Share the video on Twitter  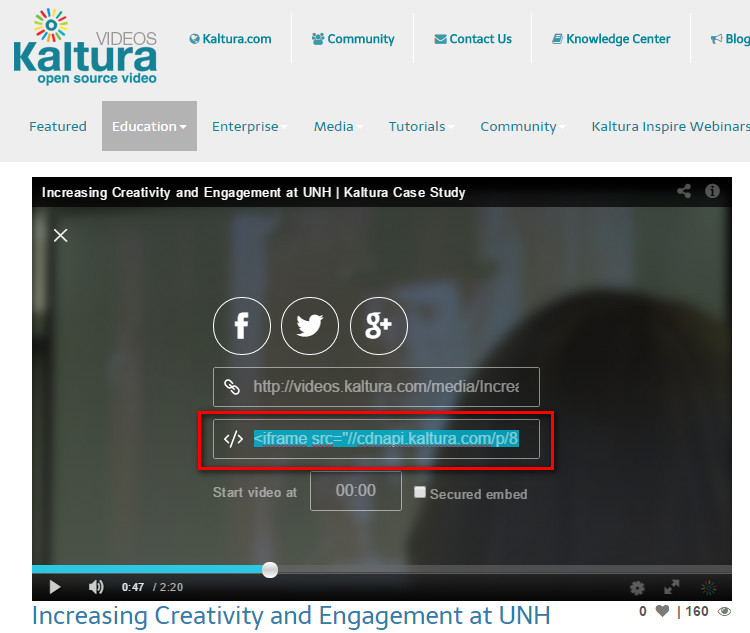click(x=310, y=326)
